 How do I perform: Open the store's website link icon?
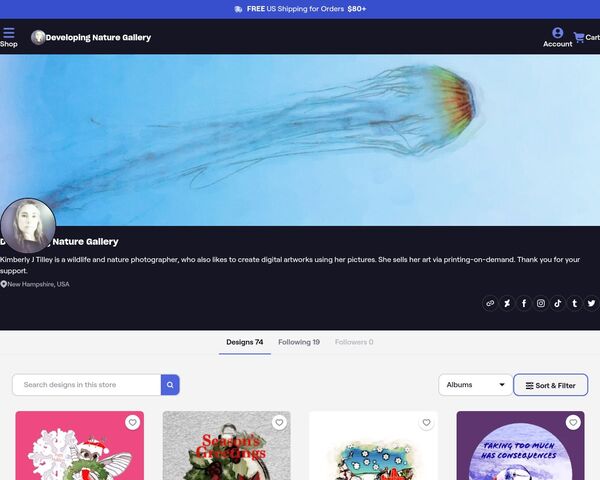point(490,304)
